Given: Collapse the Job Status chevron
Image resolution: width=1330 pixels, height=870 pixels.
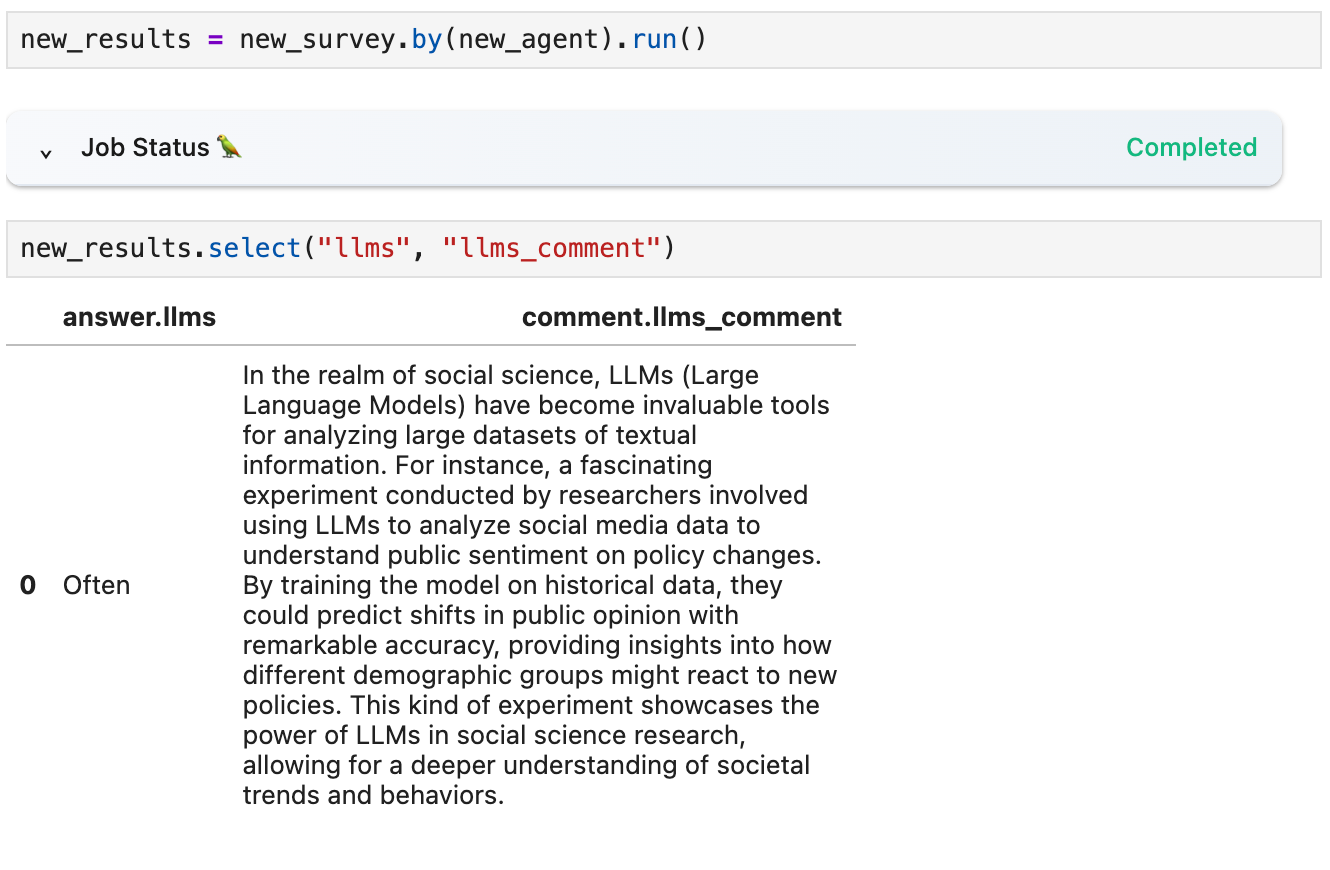Looking at the screenshot, I should [45, 153].
